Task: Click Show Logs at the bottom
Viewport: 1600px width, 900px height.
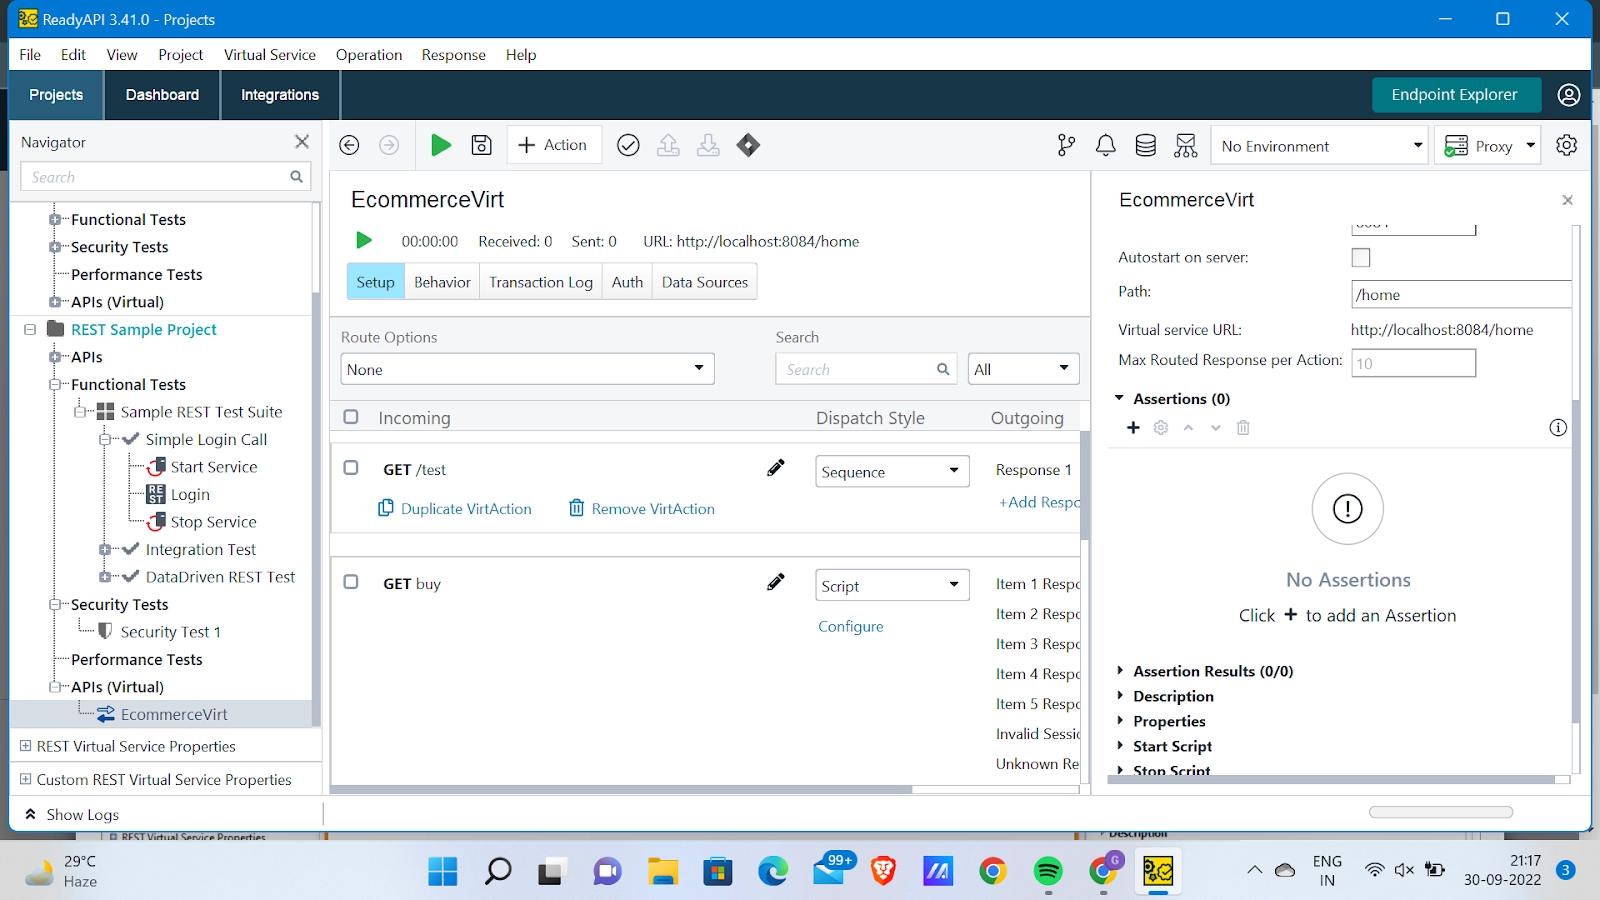Action: click(72, 814)
